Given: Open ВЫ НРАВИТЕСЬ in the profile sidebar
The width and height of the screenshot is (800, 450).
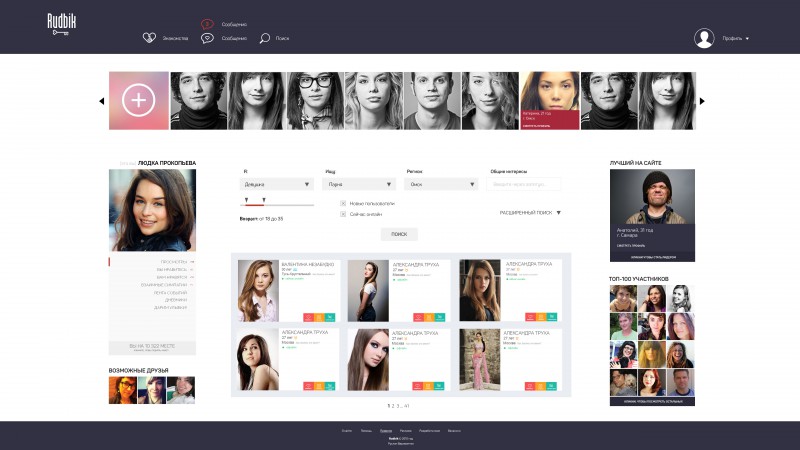Looking at the screenshot, I should (171, 269).
